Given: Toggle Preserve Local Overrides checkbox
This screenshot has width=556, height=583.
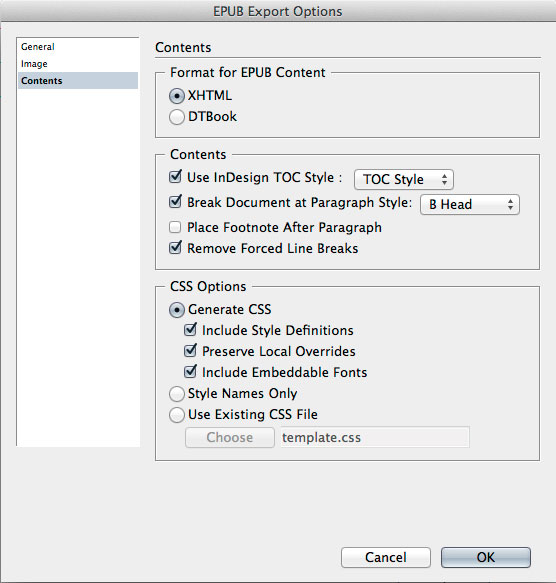Looking at the screenshot, I should tap(190, 351).
